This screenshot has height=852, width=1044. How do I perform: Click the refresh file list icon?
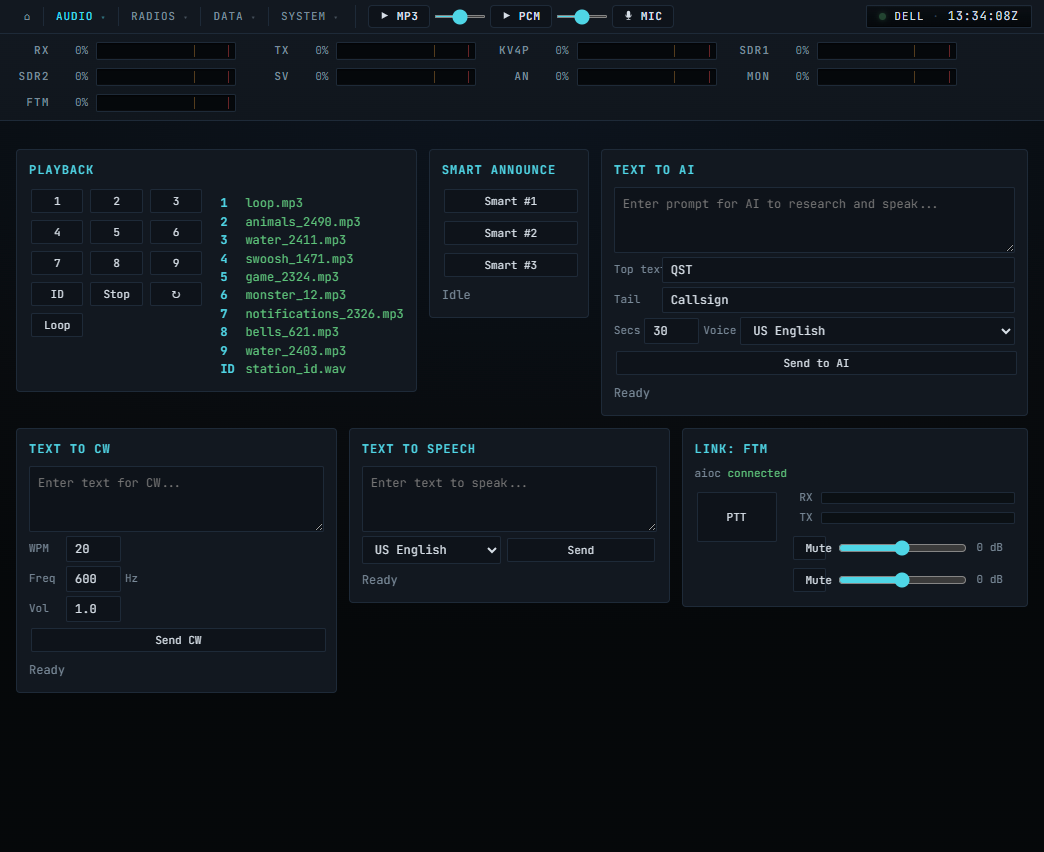click(x=176, y=294)
